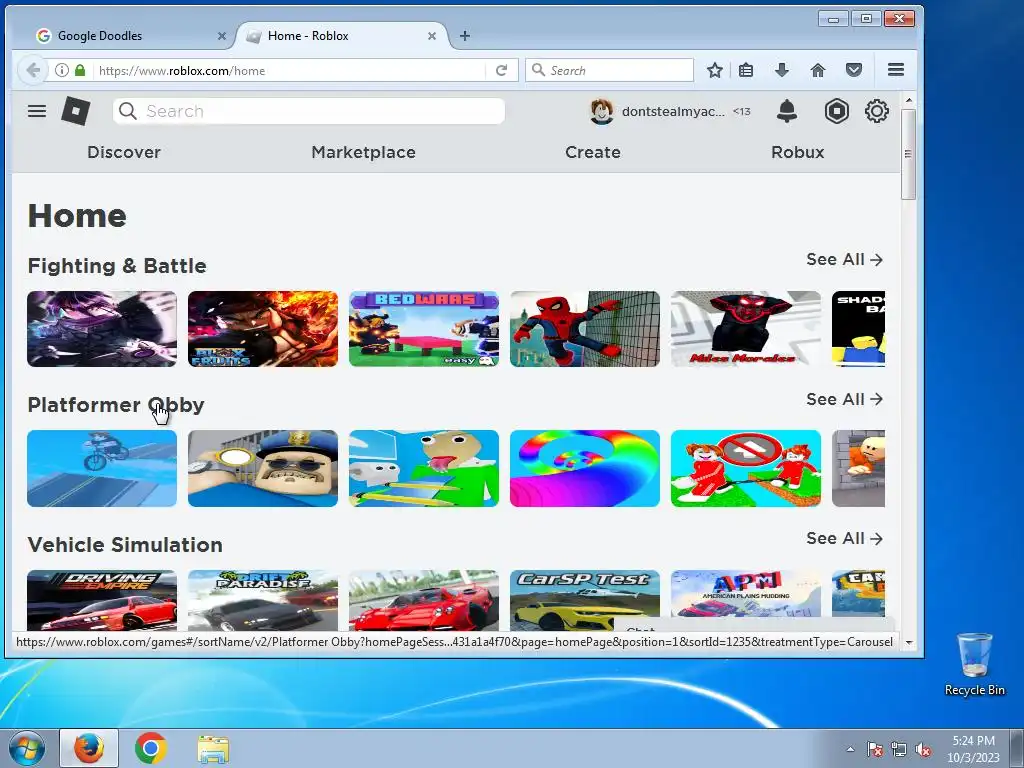Open the Pocket icon in toolbar
This screenshot has height=768, width=1024.
(854, 71)
